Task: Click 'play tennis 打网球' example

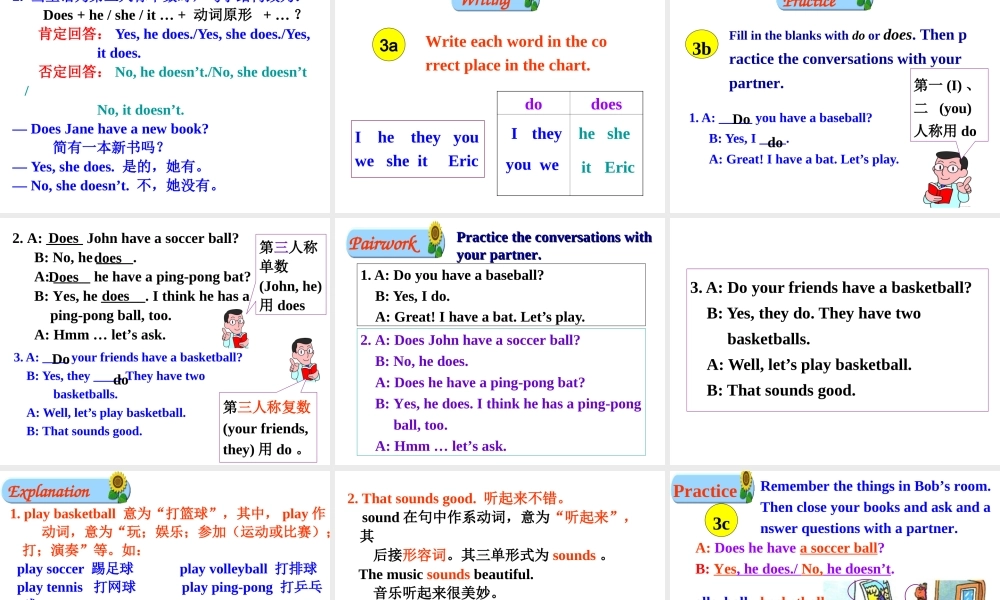Action: pyautogui.click(x=76, y=587)
